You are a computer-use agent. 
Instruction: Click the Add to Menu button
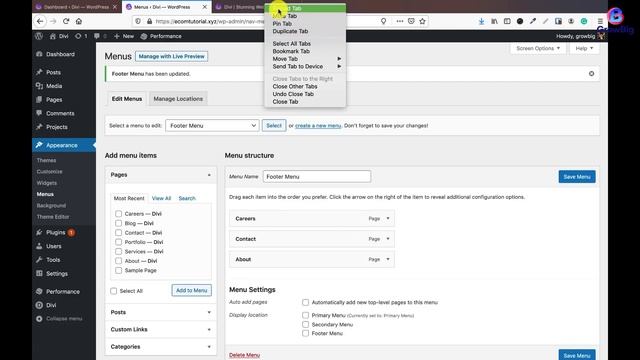pyautogui.click(x=191, y=290)
